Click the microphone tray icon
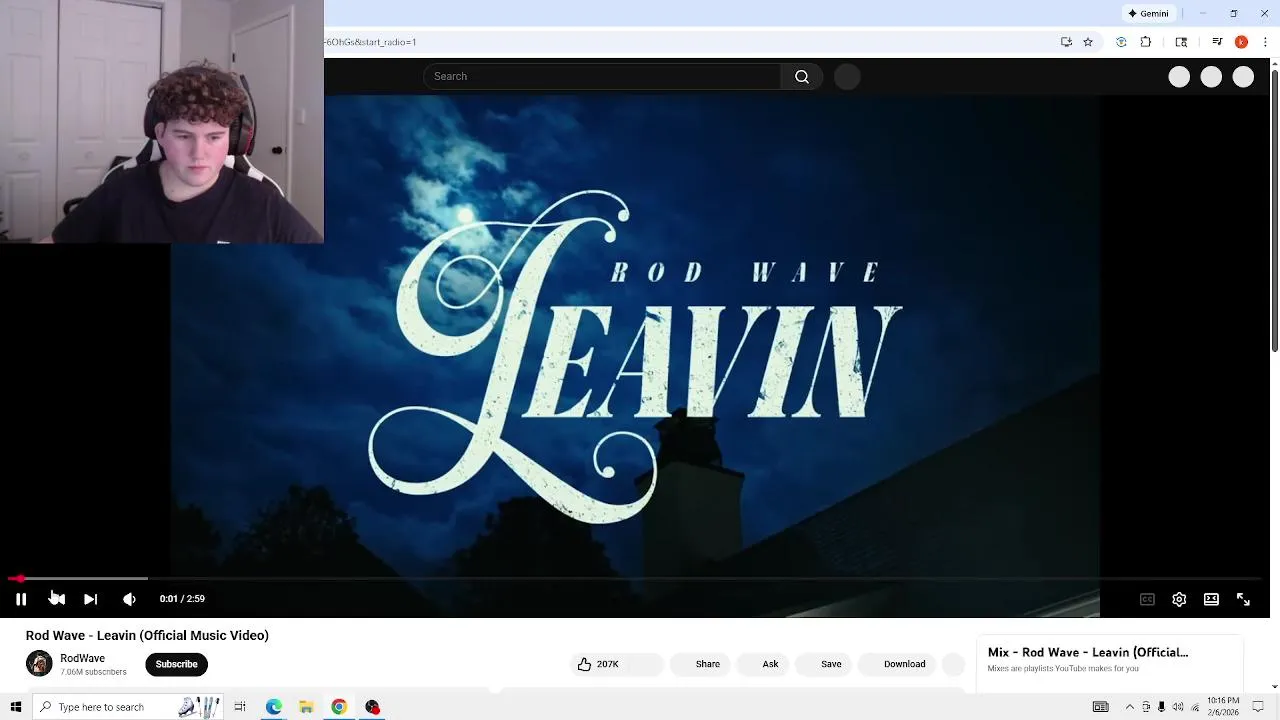 1161,707
